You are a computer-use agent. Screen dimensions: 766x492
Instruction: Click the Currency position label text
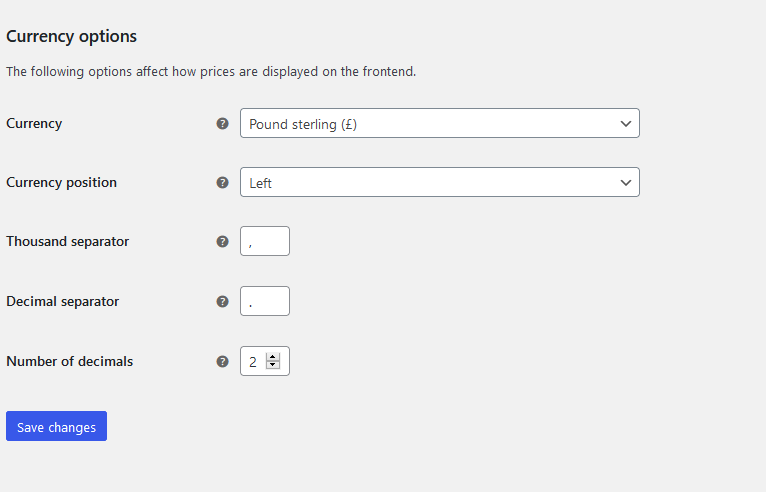point(61,182)
